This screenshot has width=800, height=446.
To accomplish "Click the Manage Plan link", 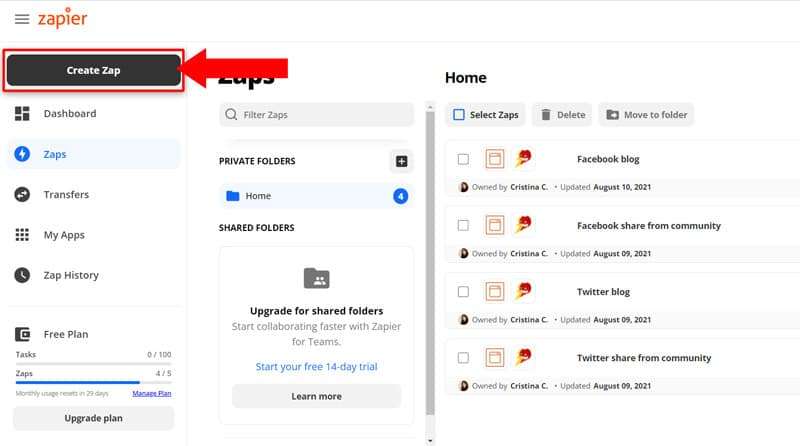I will [152, 393].
